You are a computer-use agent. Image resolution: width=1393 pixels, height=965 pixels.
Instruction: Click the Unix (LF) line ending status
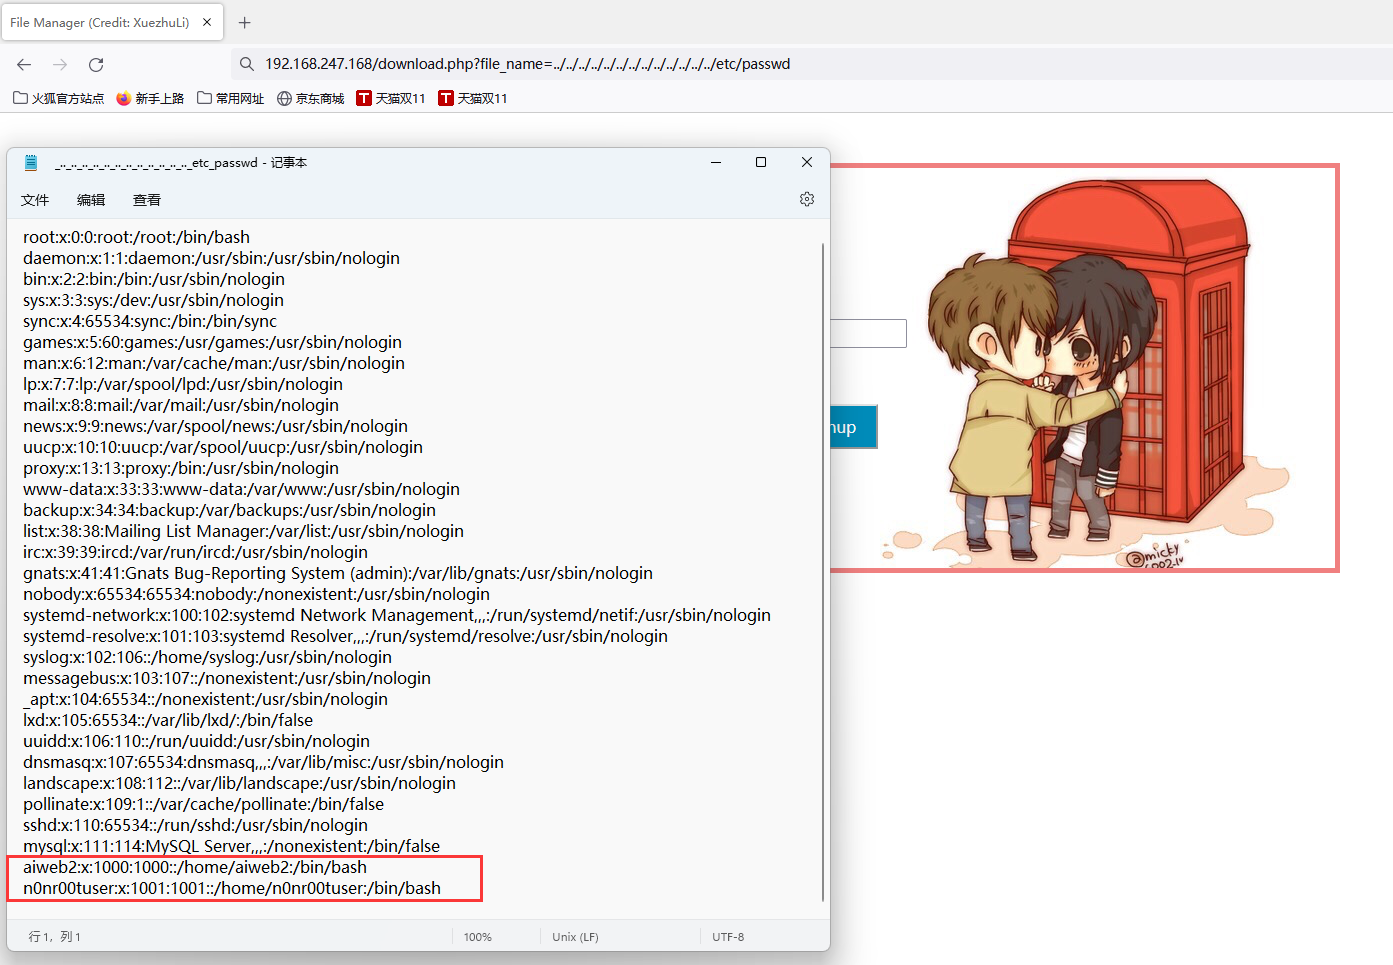pos(575,937)
